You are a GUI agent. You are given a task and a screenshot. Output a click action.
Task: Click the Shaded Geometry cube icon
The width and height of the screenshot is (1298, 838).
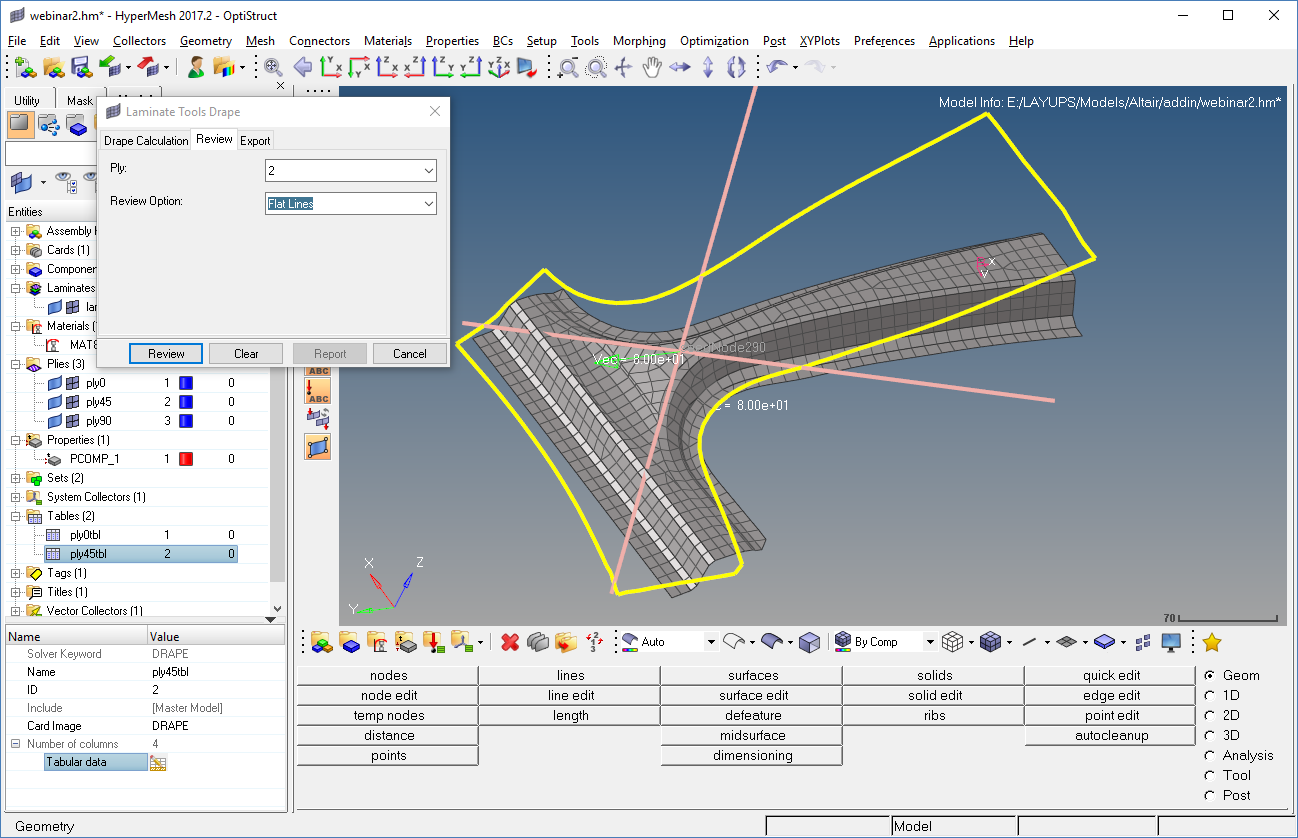809,642
